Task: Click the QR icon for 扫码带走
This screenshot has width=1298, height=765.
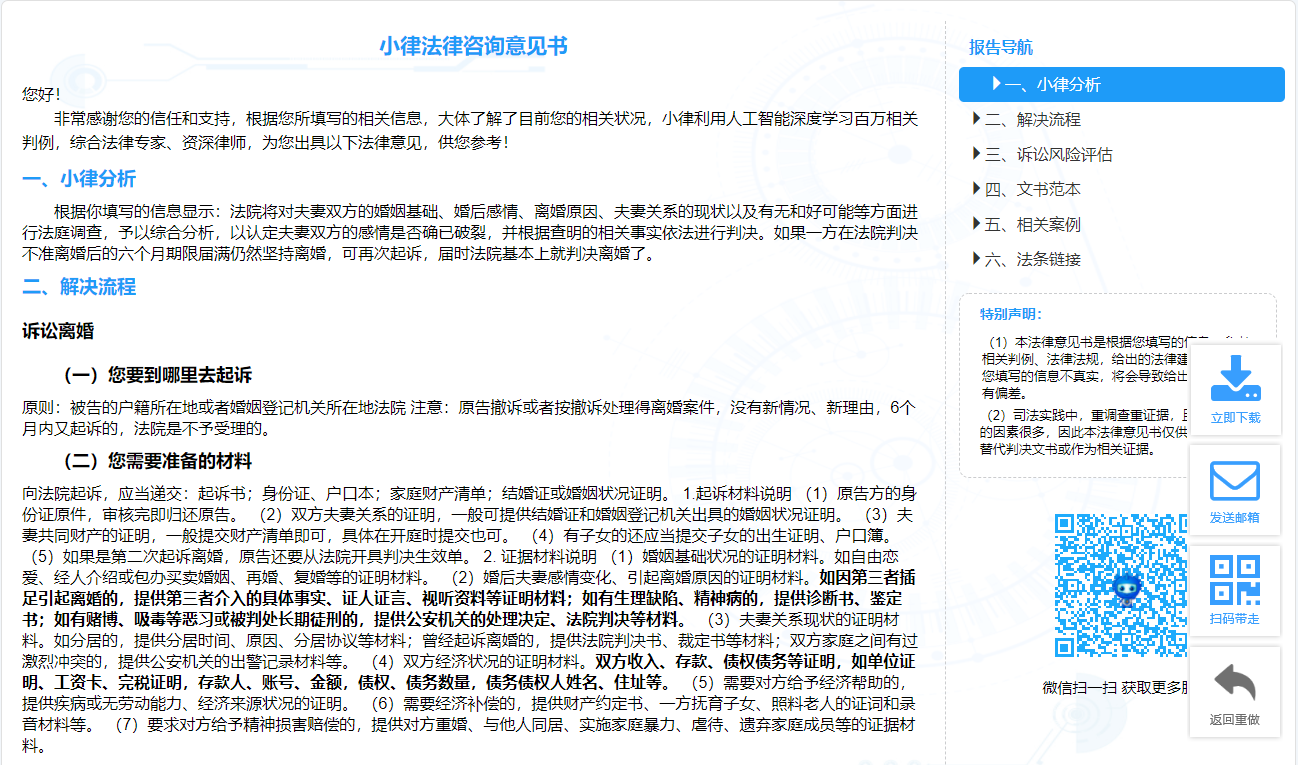Action: 1235,580
